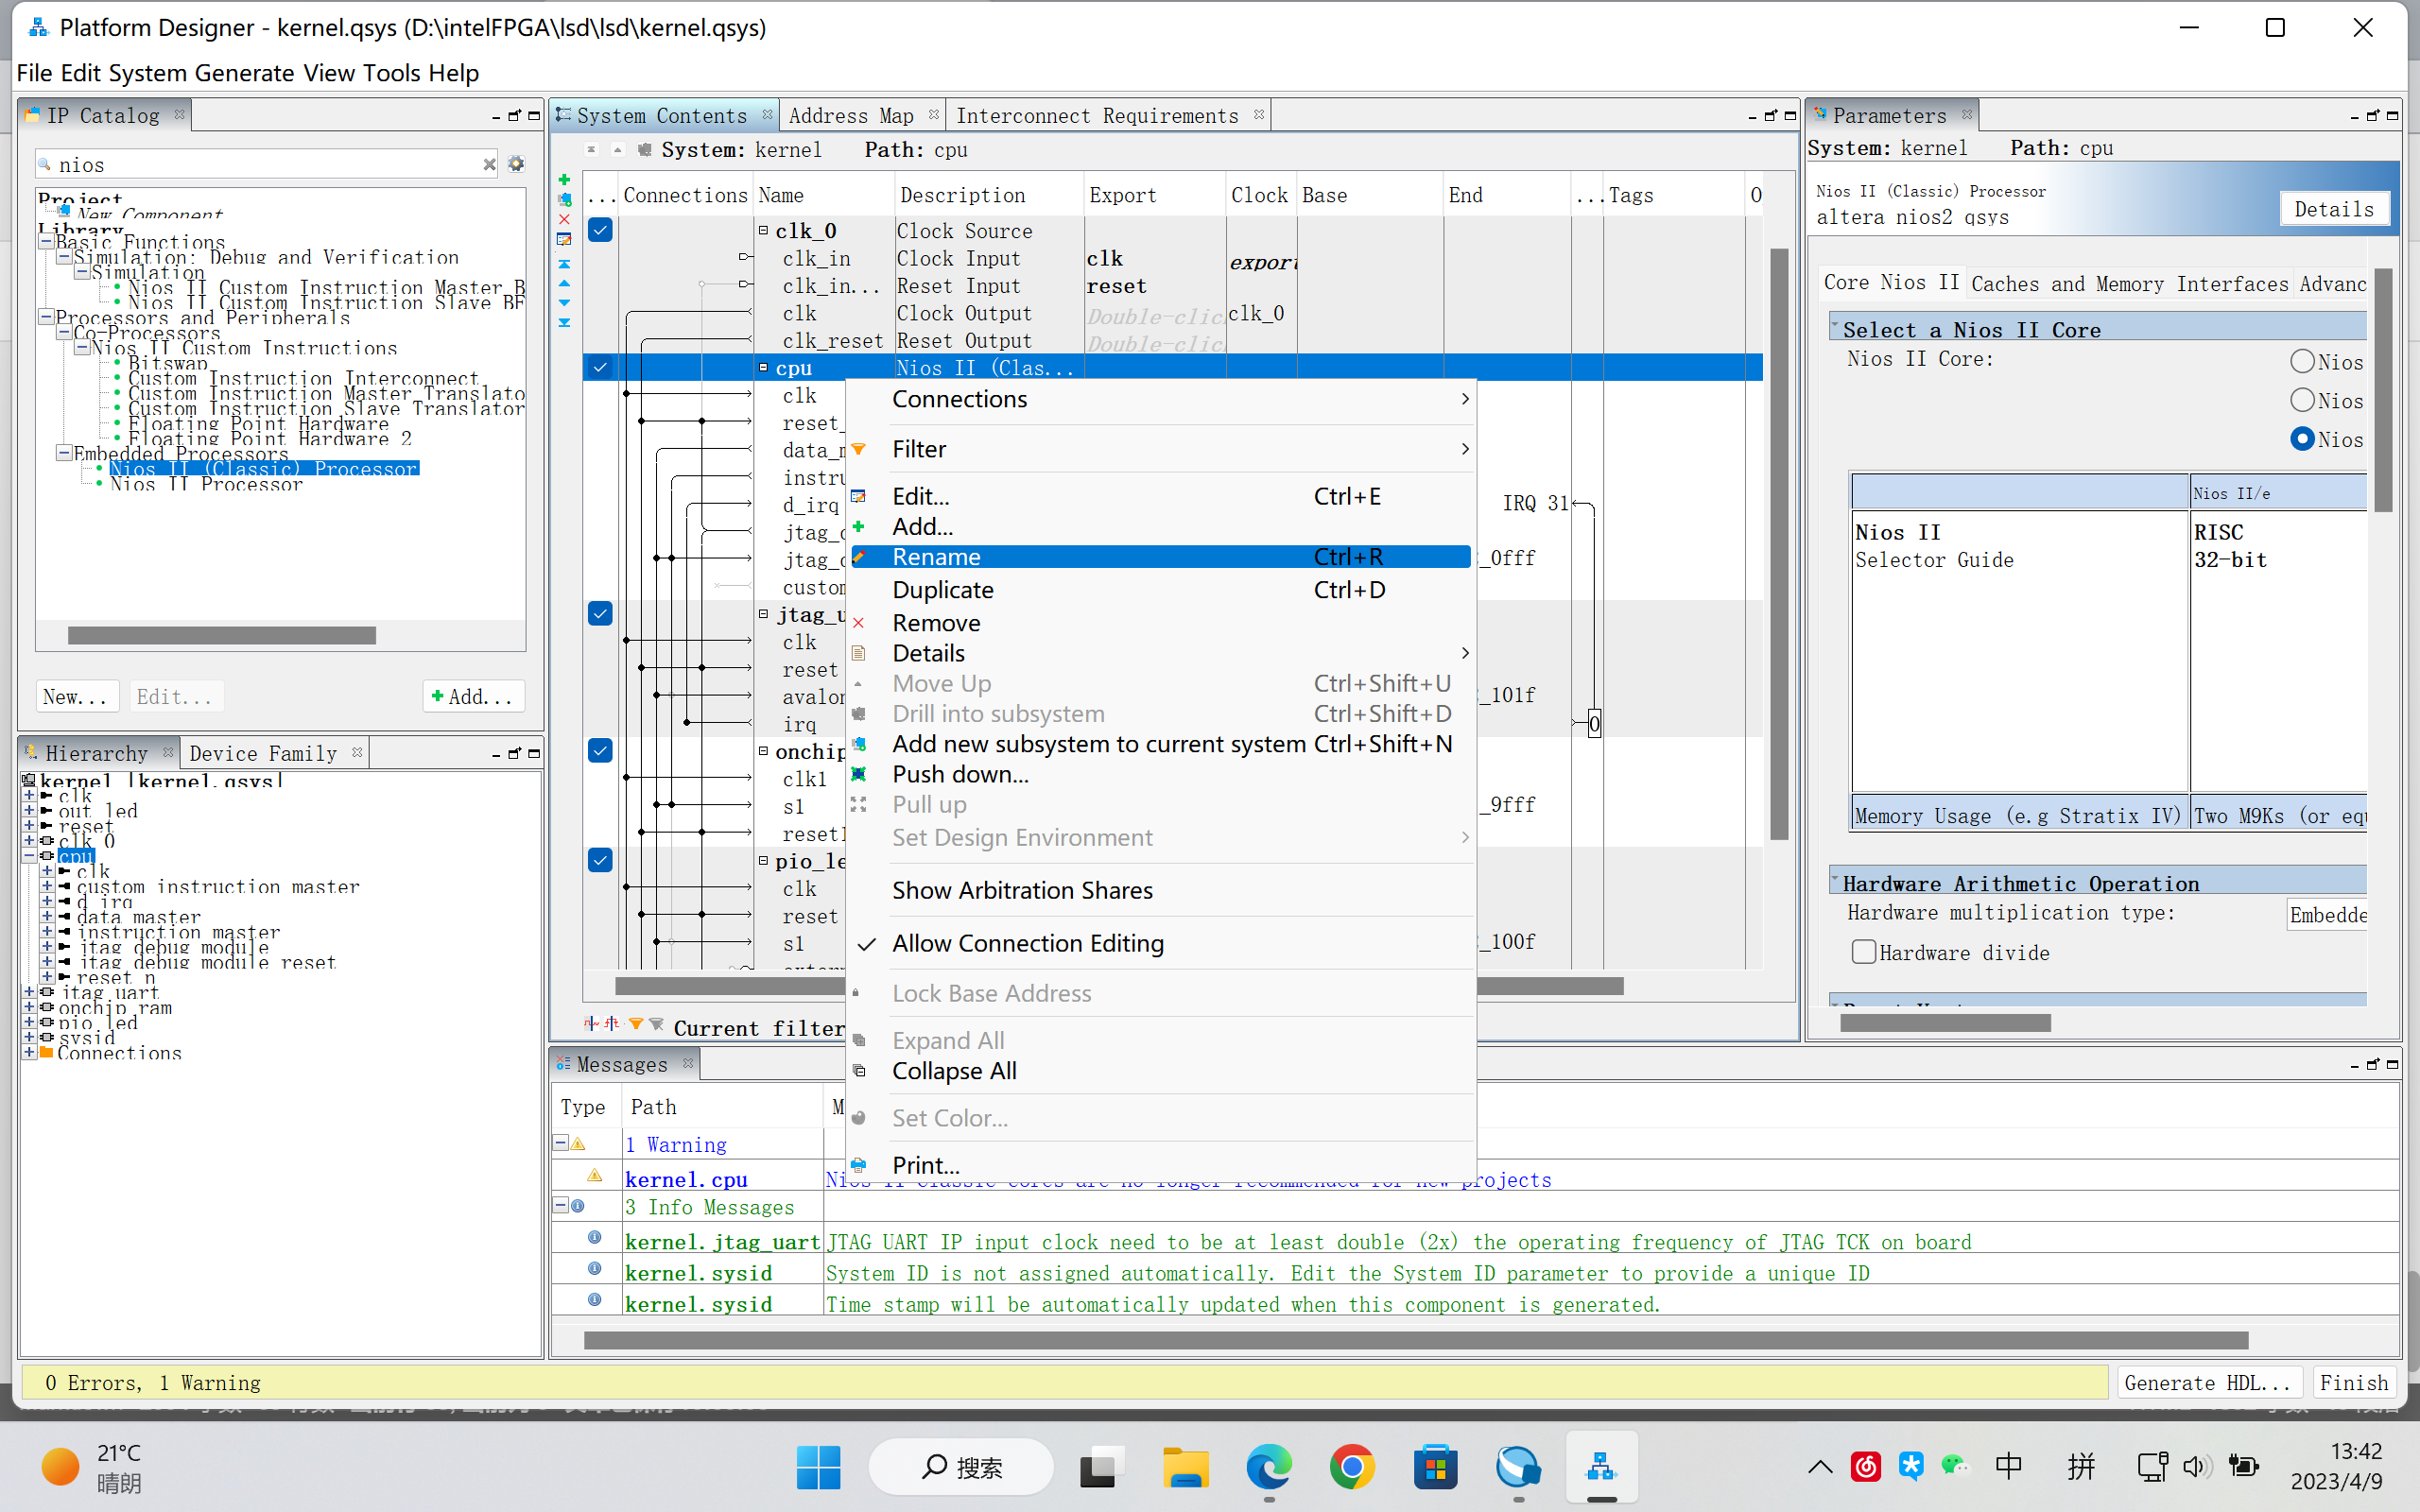2420x1512 pixels.
Task: Click the edit-parameters icon in System Contents toolbar
Action: (x=564, y=240)
